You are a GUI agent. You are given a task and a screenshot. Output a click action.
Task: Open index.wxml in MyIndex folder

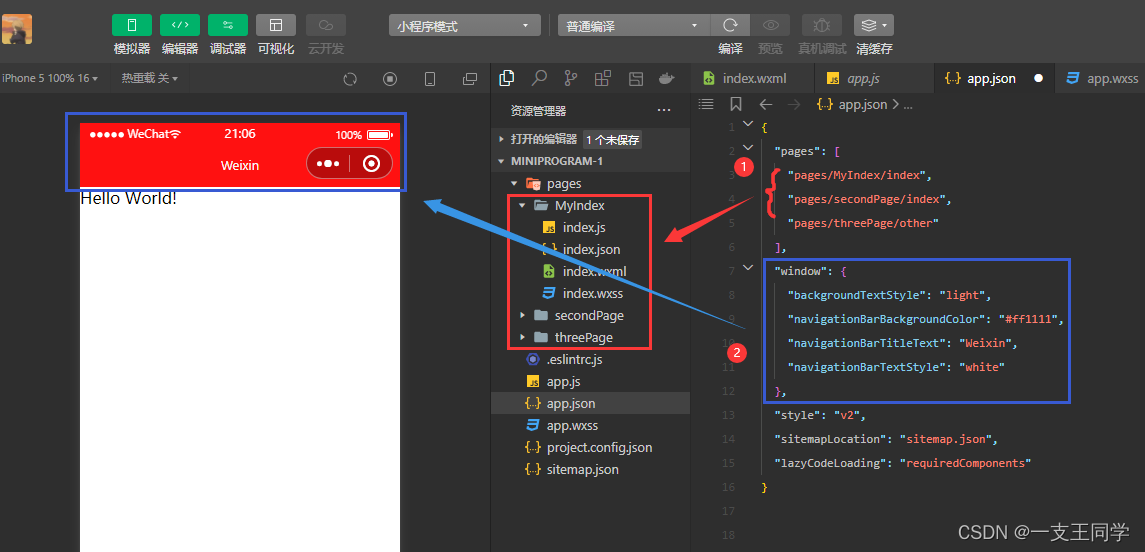tap(590, 271)
